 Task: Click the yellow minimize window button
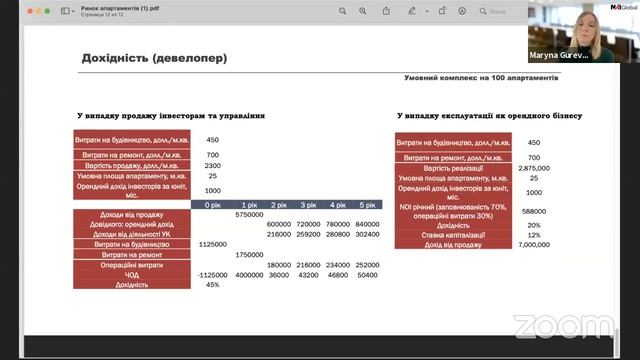tap(38, 11)
